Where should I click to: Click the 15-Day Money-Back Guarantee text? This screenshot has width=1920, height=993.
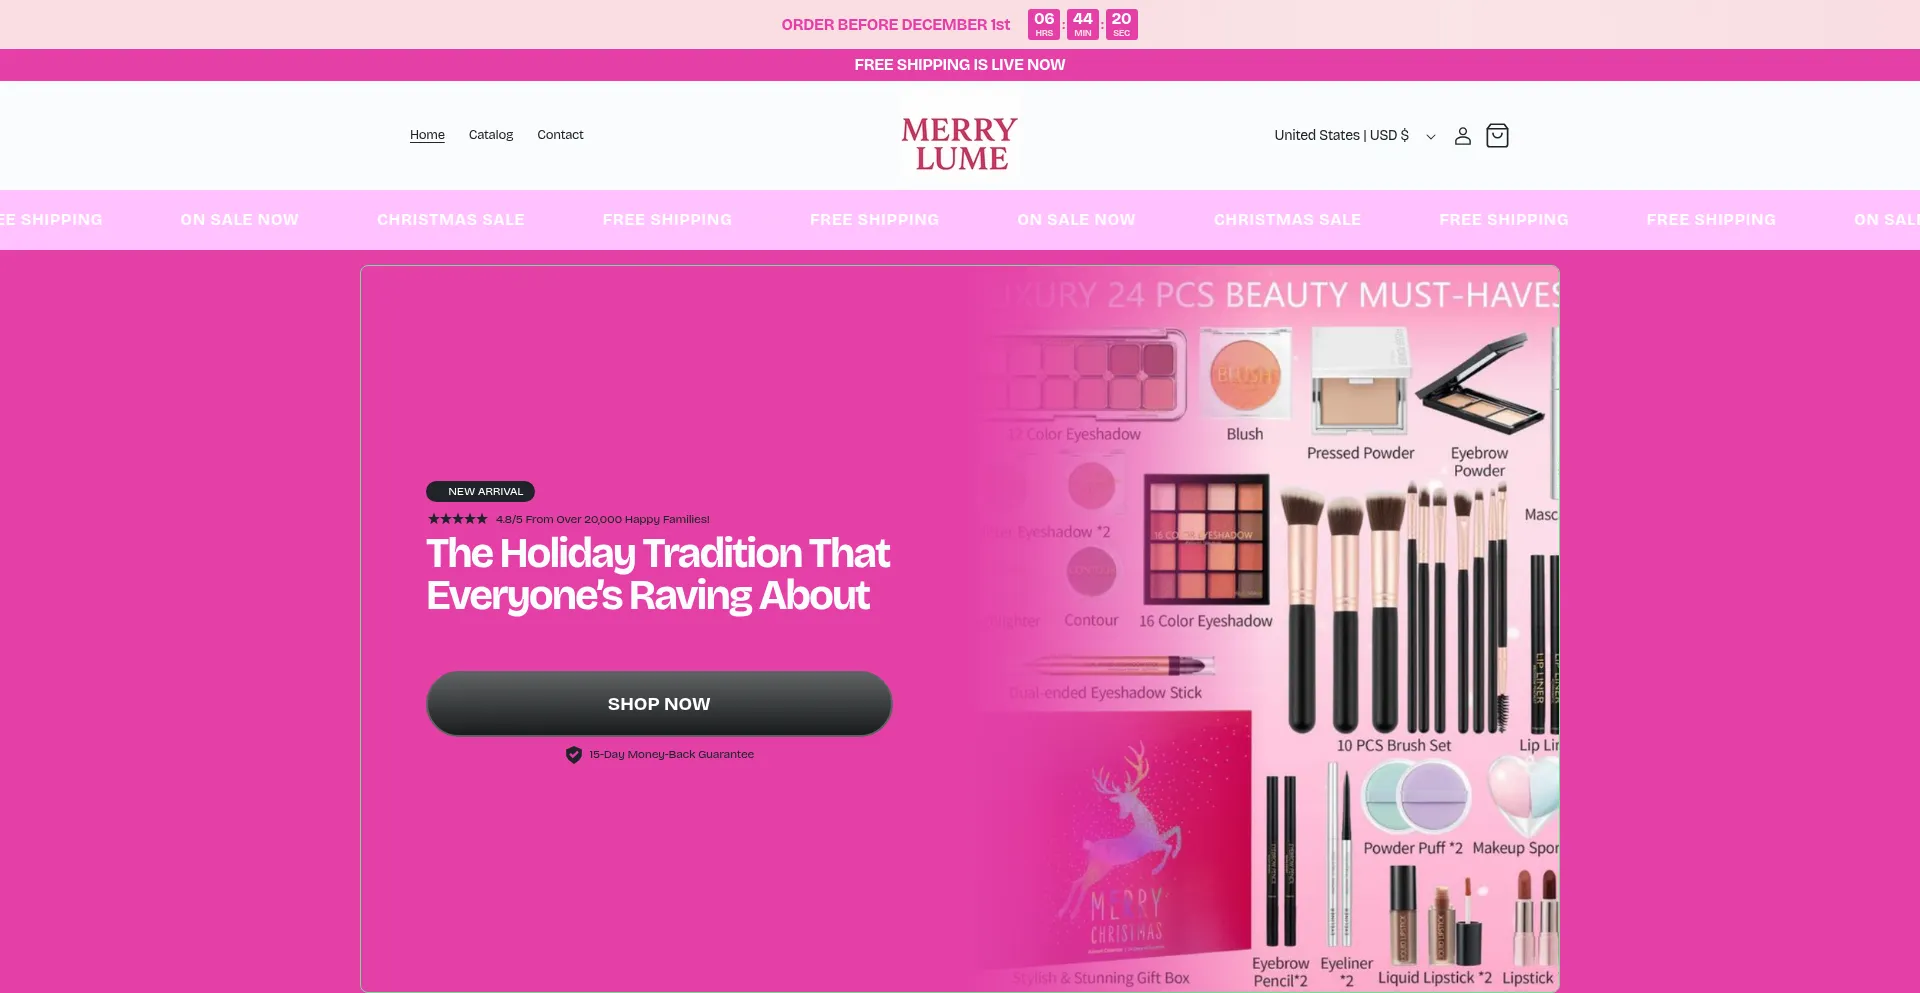click(671, 755)
